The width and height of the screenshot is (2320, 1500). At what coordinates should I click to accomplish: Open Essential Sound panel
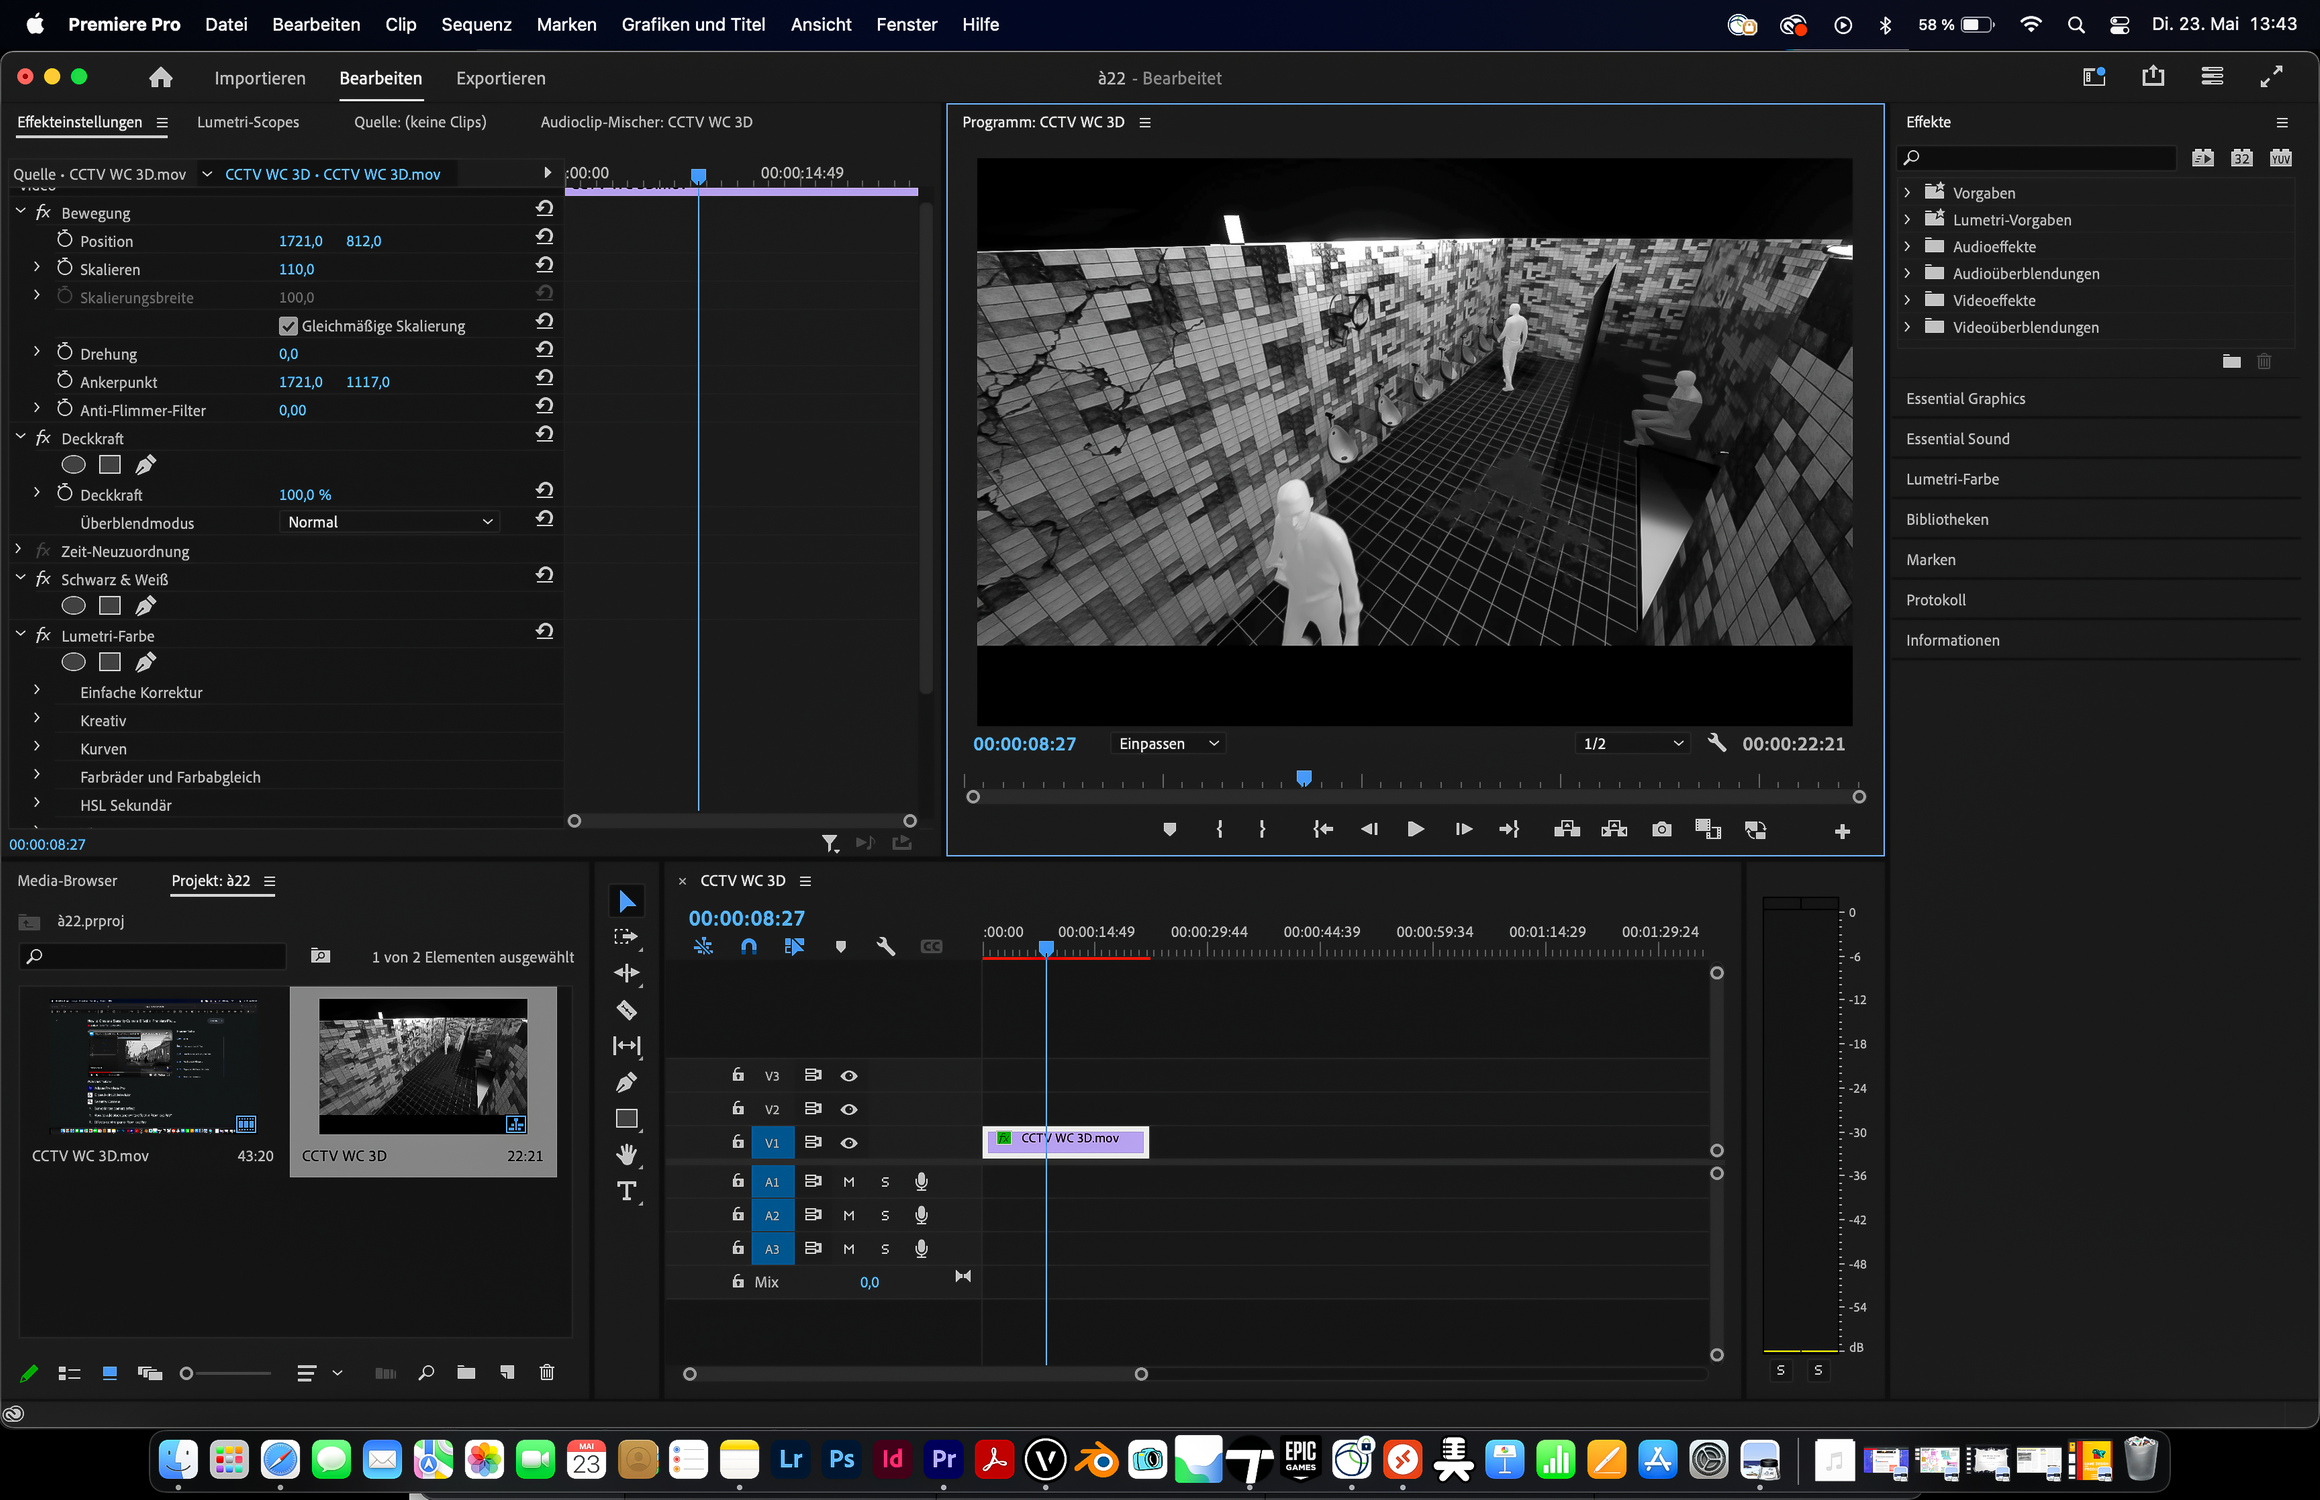click(1957, 438)
